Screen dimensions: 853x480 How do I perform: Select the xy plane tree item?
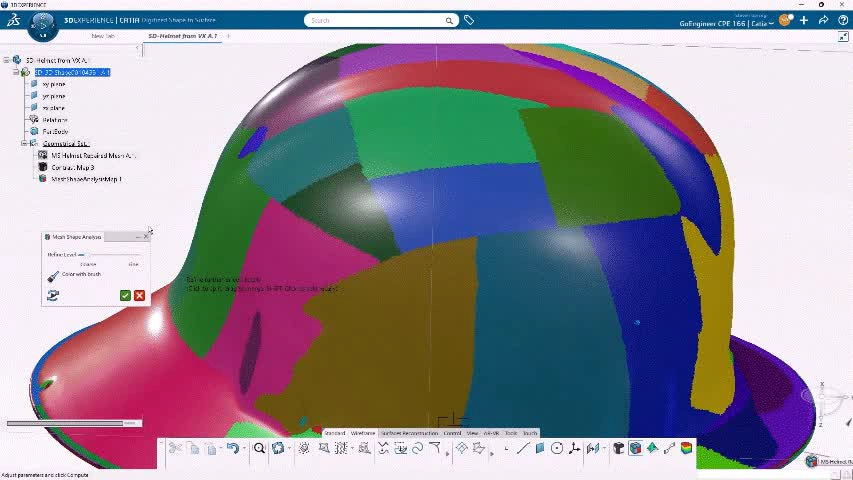[x=54, y=84]
